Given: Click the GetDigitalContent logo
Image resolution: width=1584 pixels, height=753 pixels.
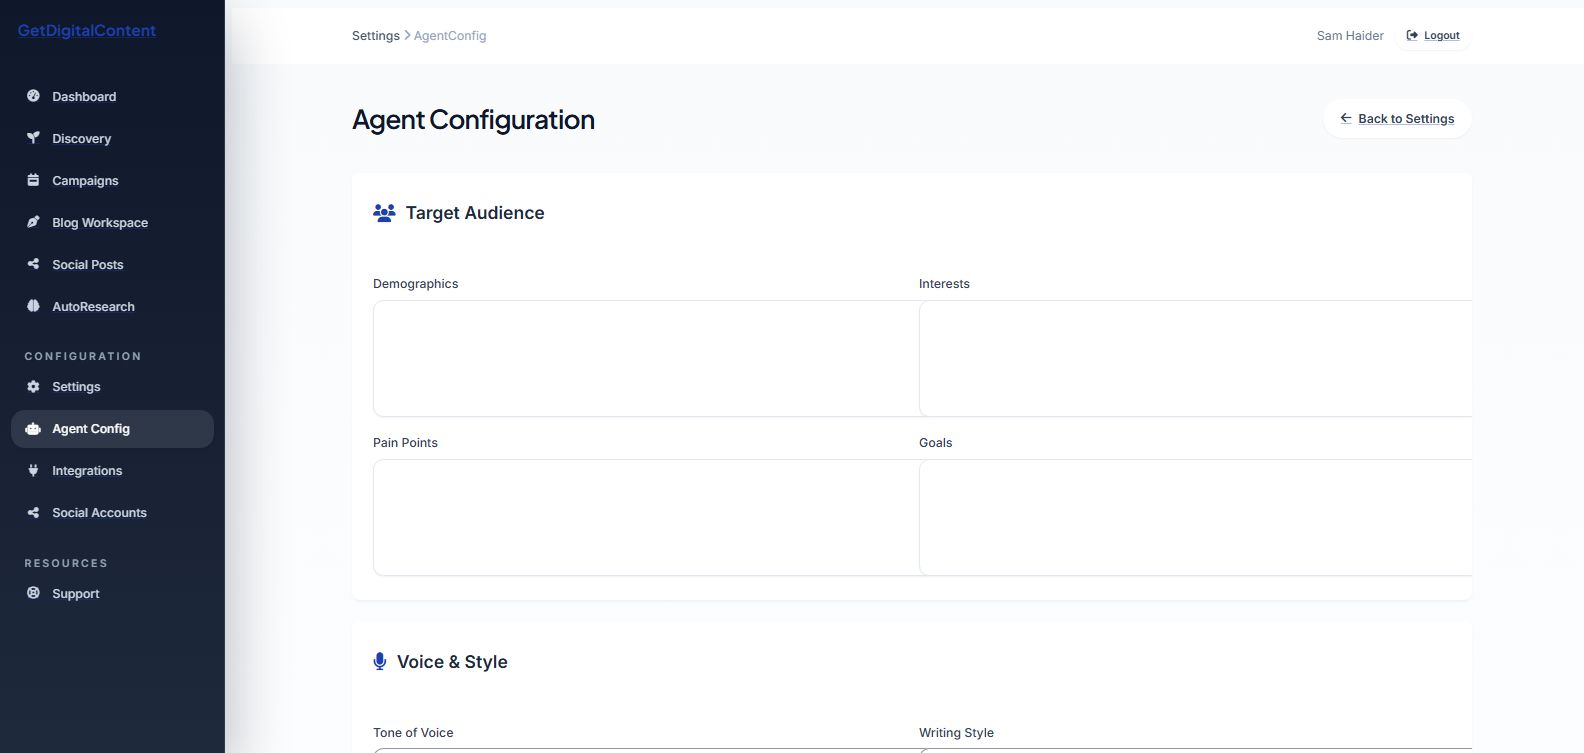Looking at the screenshot, I should tap(87, 30).
